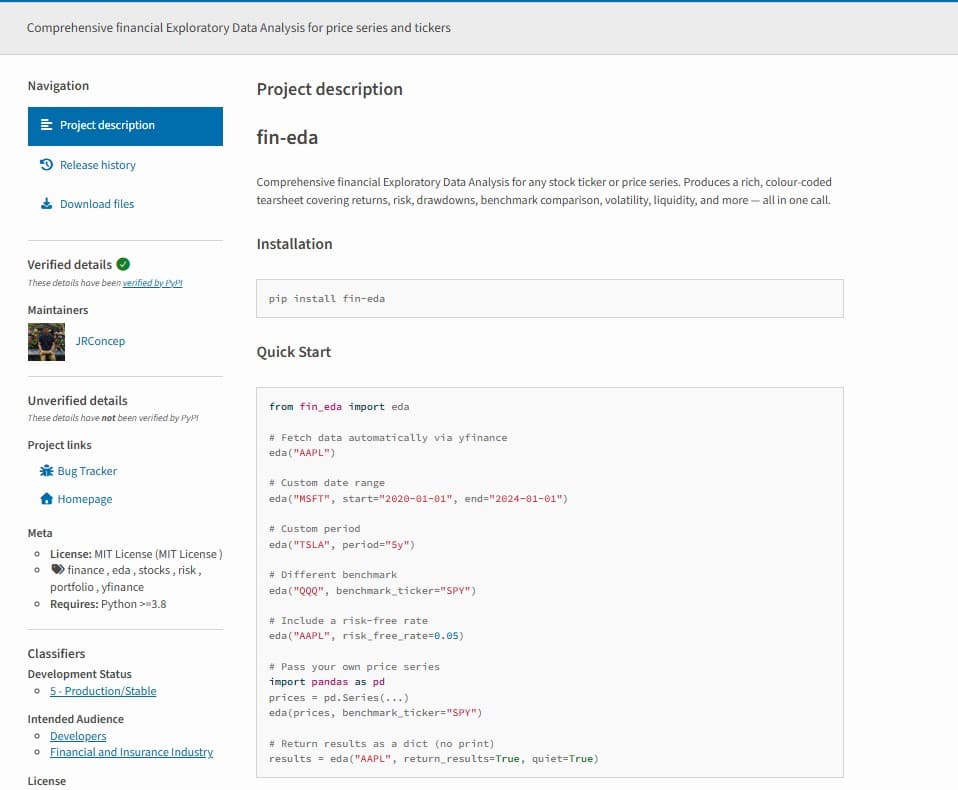Screen dimensions: 958x790
Task: Click inside the Quick Start code block
Action: (549, 582)
